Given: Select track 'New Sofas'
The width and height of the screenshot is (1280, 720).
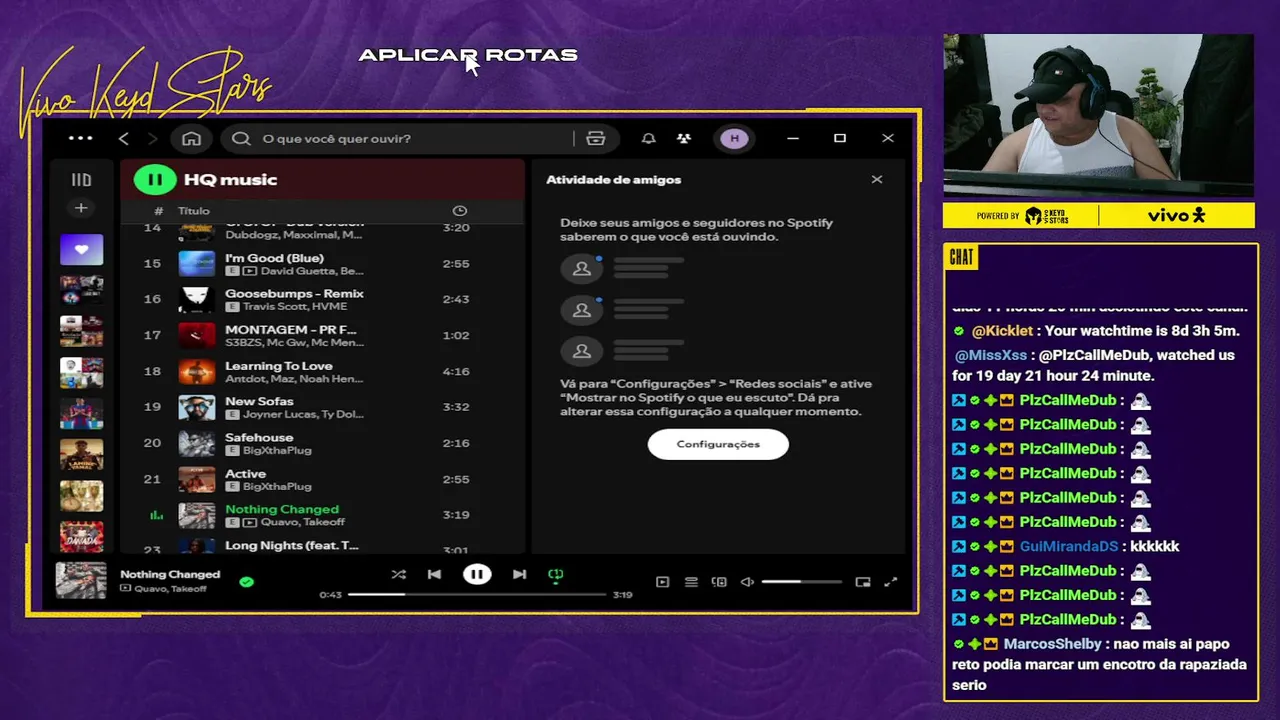Looking at the screenshot, I should (x=322, y=407).
